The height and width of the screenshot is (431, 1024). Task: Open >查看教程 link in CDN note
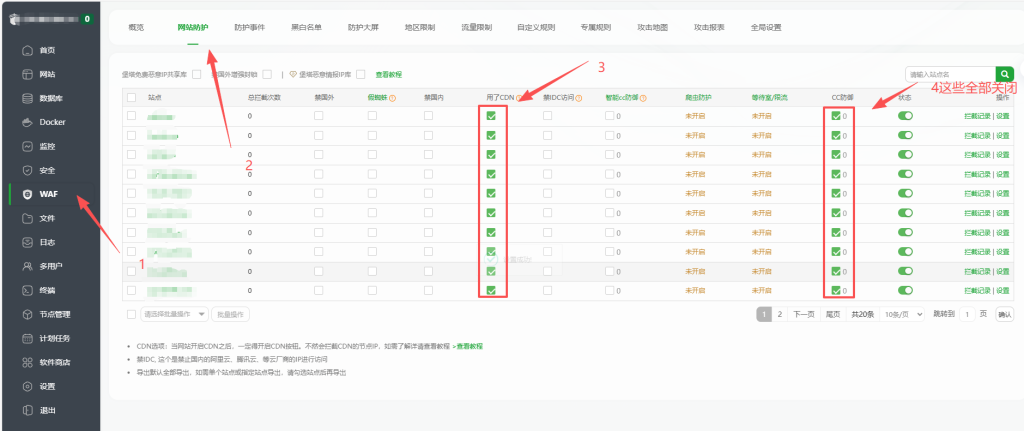click(x=468, y=345)
